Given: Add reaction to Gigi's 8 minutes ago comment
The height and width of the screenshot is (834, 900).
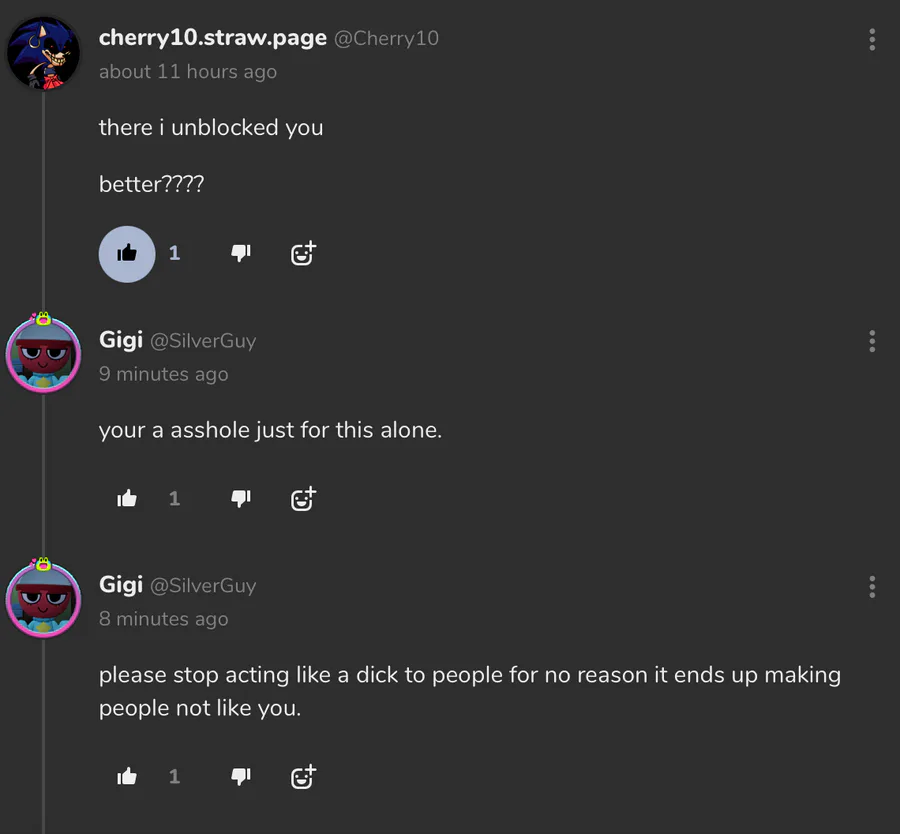Looking at the screenshot, I should click(303, 776).
